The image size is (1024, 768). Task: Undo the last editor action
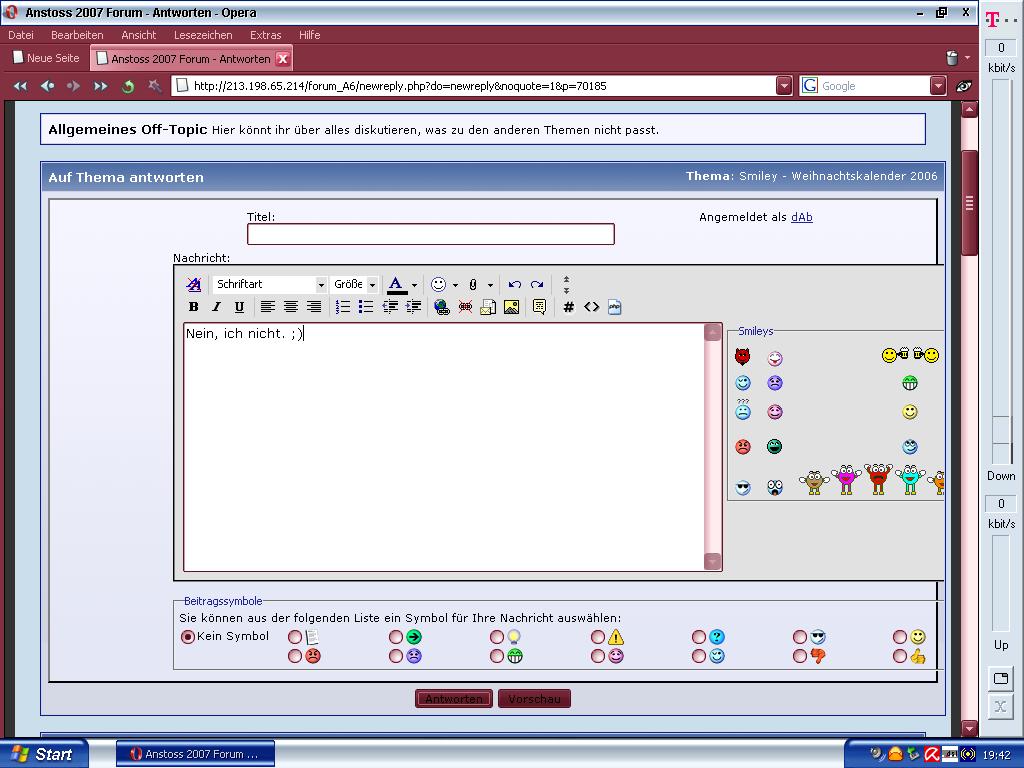pyautogui.click(x=515, y=284)
